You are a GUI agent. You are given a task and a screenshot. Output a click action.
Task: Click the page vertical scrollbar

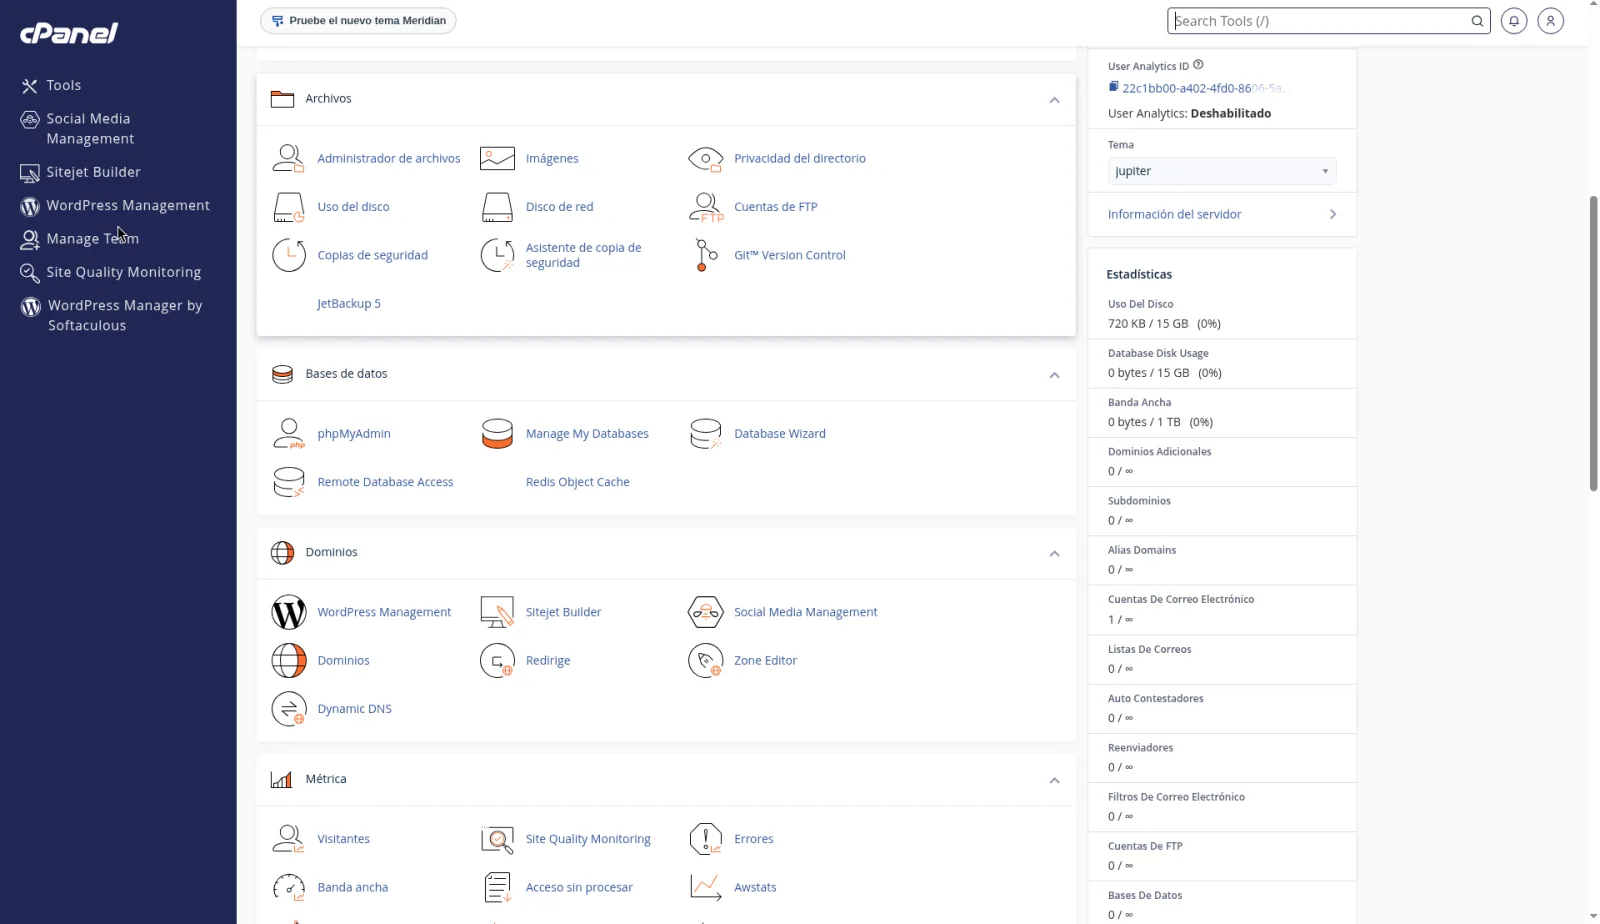click(x=1593, y=343)
